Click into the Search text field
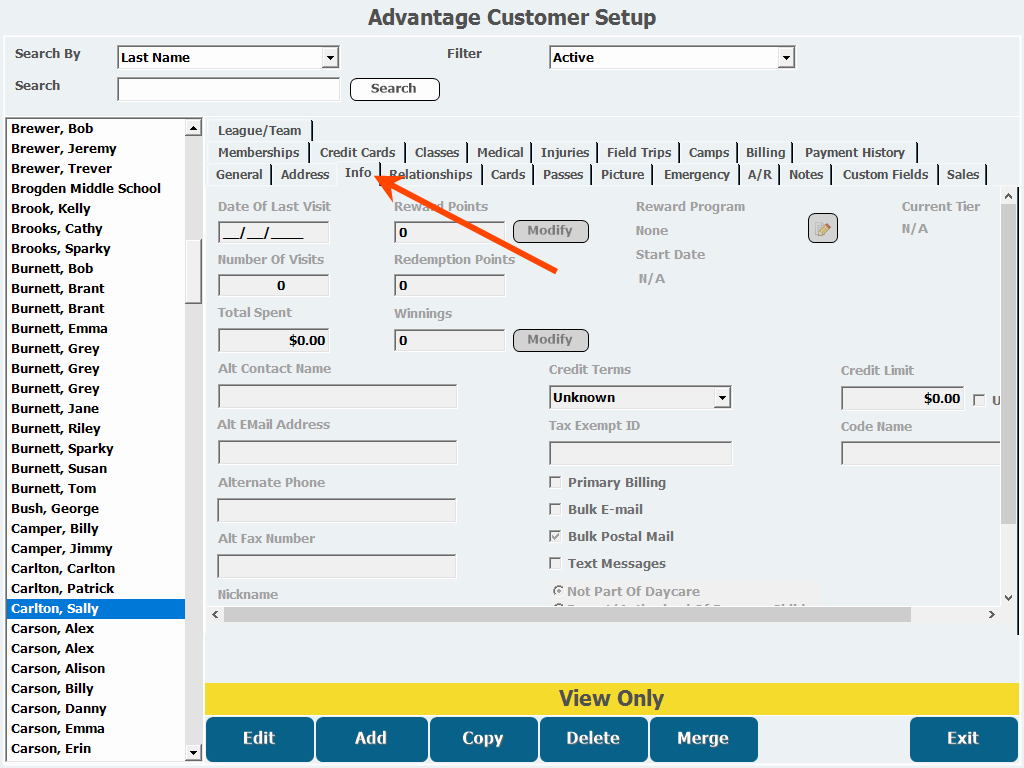Viewport: 1024px width, 768px height. [x=228, y=90]
